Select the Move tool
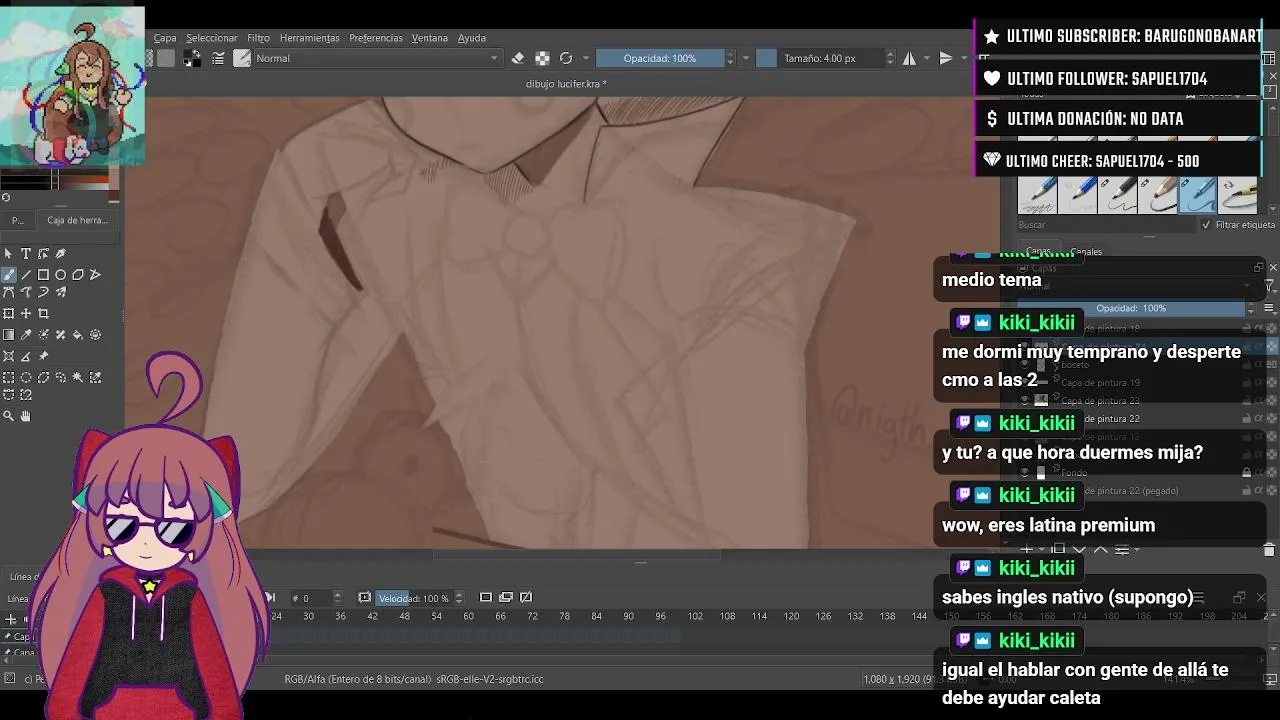Screen dimensions: 1280x720 tap(26, 314)
